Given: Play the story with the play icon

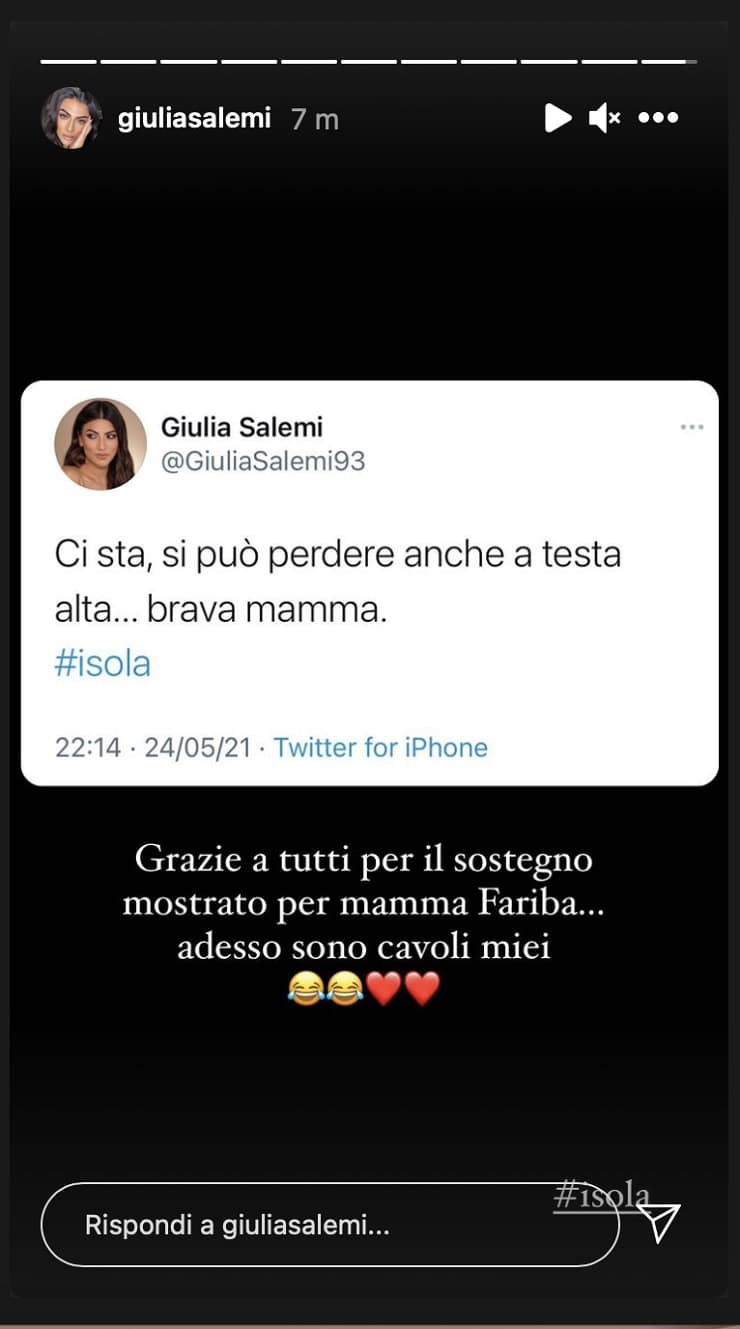Looking at the screenshot, I should 557,118.
